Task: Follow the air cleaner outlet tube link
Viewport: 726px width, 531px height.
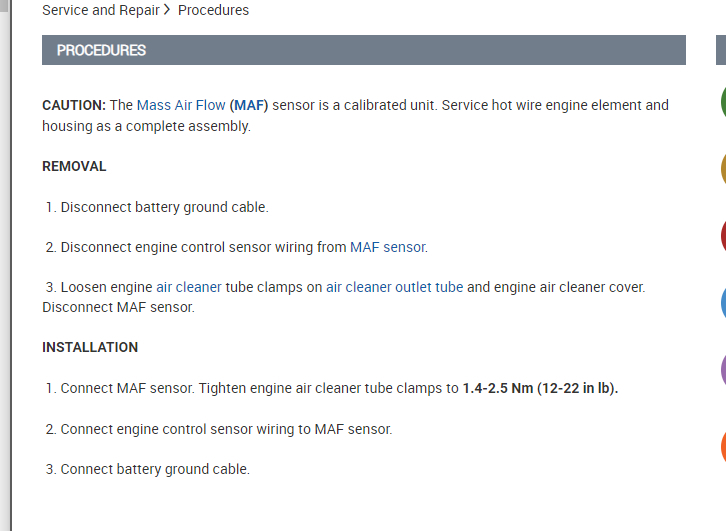Action: point(394,287)
